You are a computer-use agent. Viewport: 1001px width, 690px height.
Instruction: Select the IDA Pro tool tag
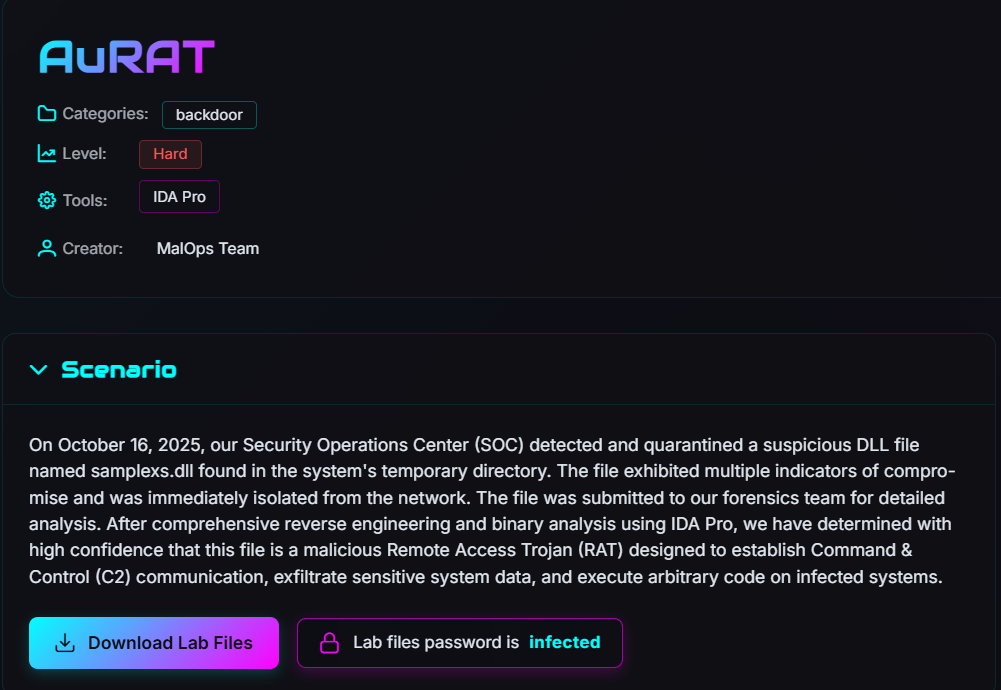[x=179, y=197]
